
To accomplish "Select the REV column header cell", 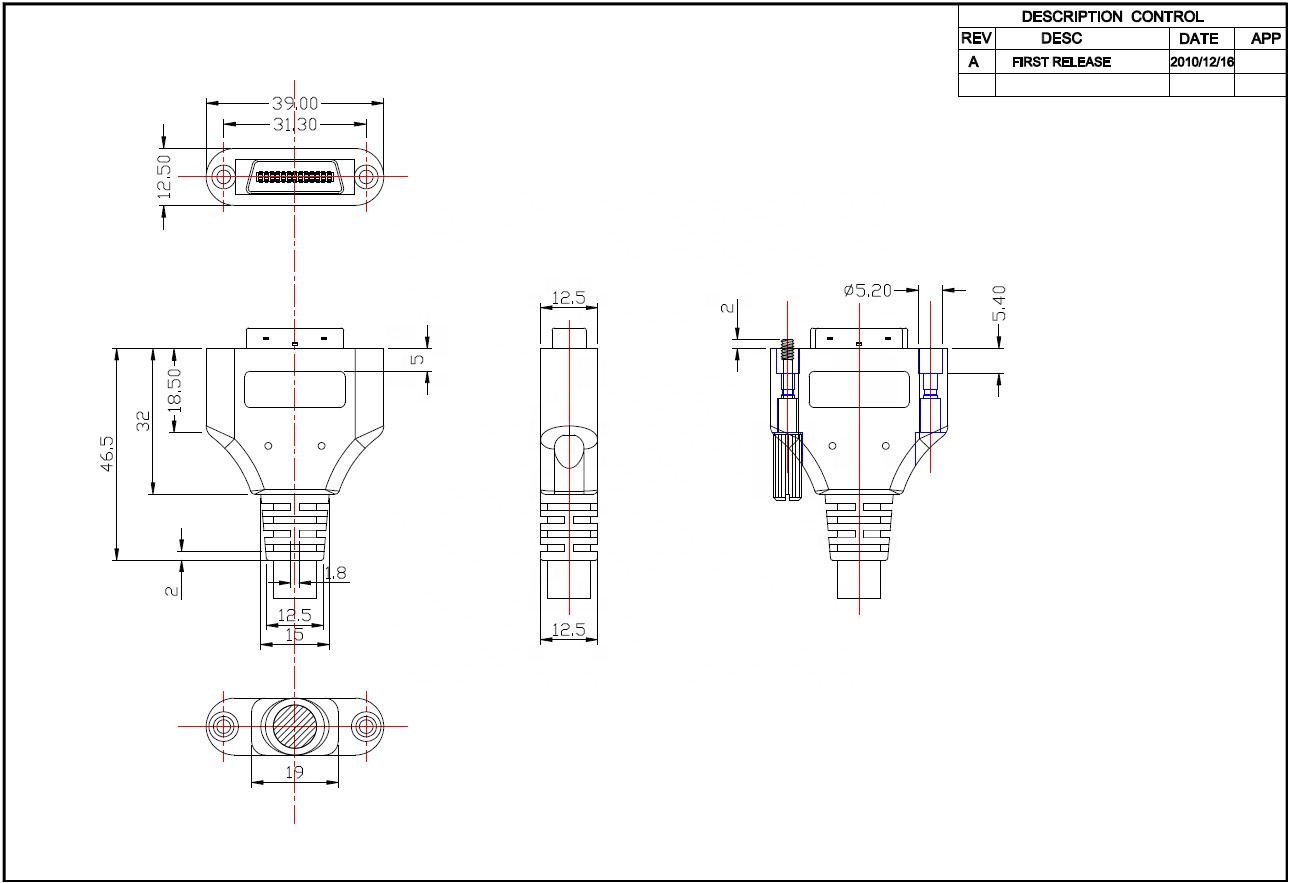I will pyautogui.click(x=976, y=39).
